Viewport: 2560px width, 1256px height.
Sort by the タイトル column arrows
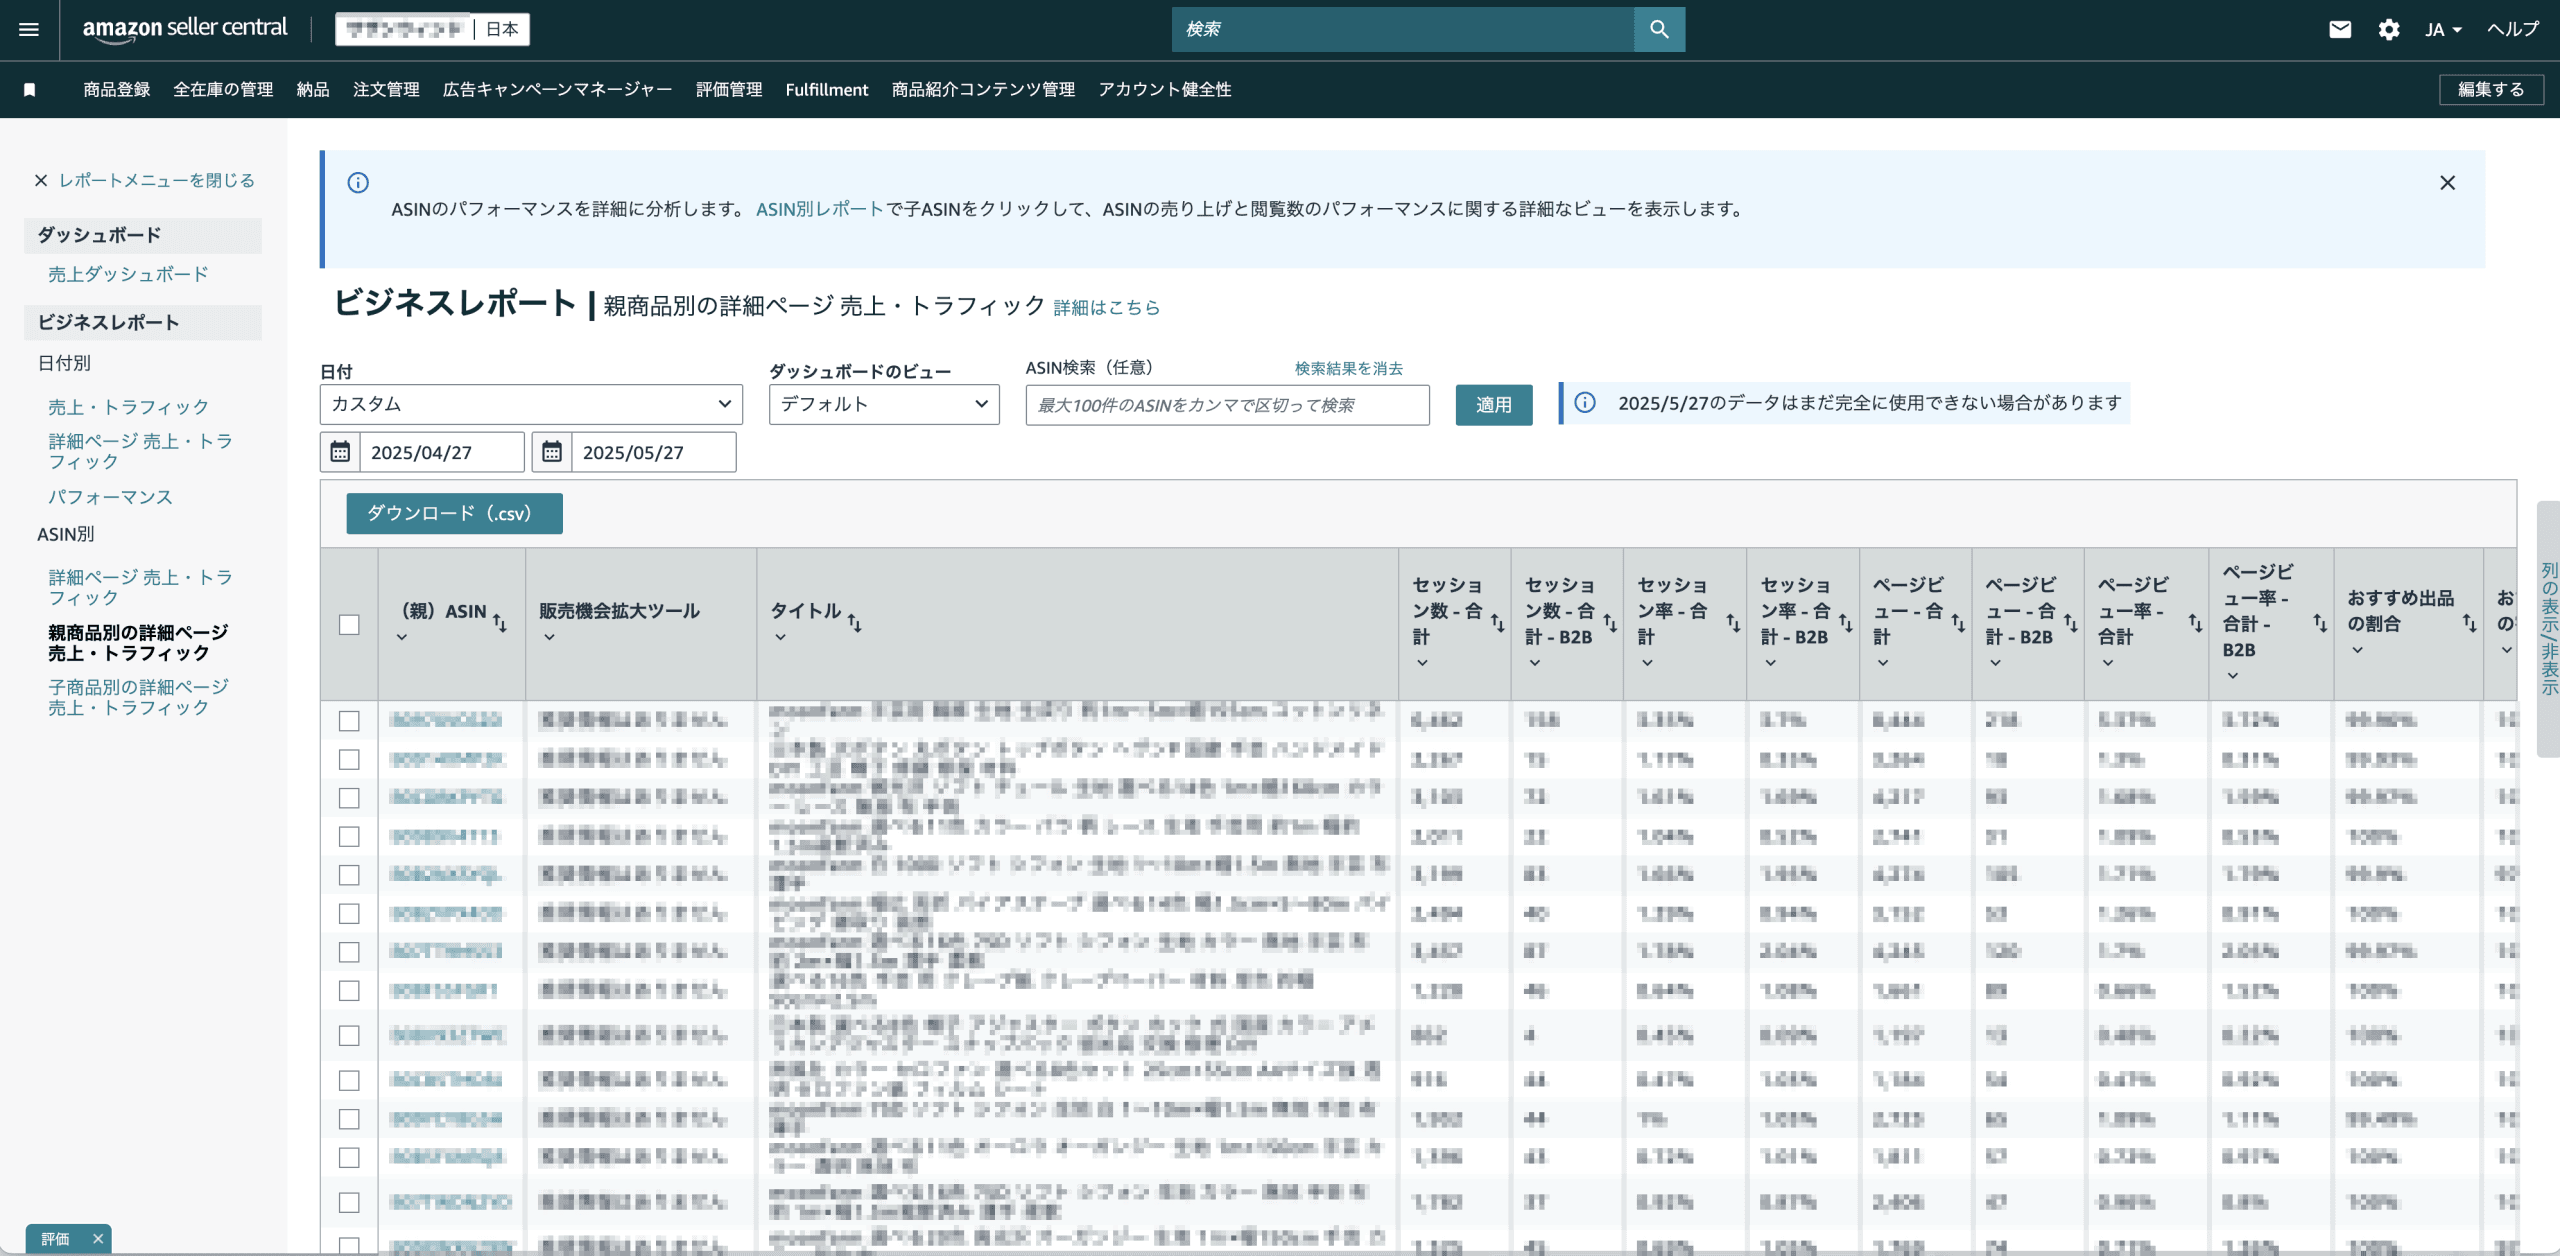[854, 622]
